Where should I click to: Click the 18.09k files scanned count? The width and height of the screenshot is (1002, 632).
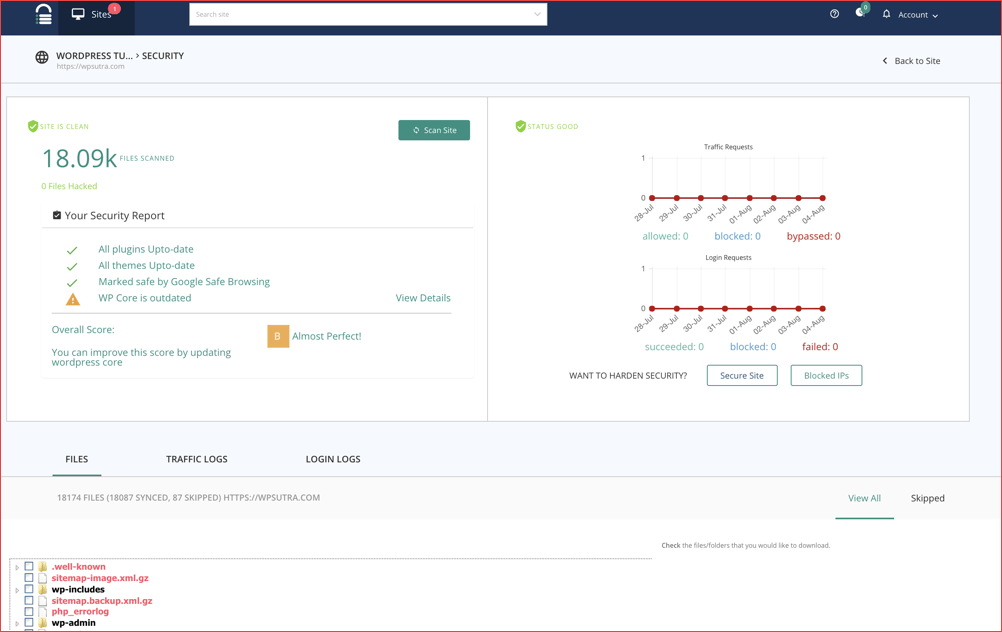[79, 158]
